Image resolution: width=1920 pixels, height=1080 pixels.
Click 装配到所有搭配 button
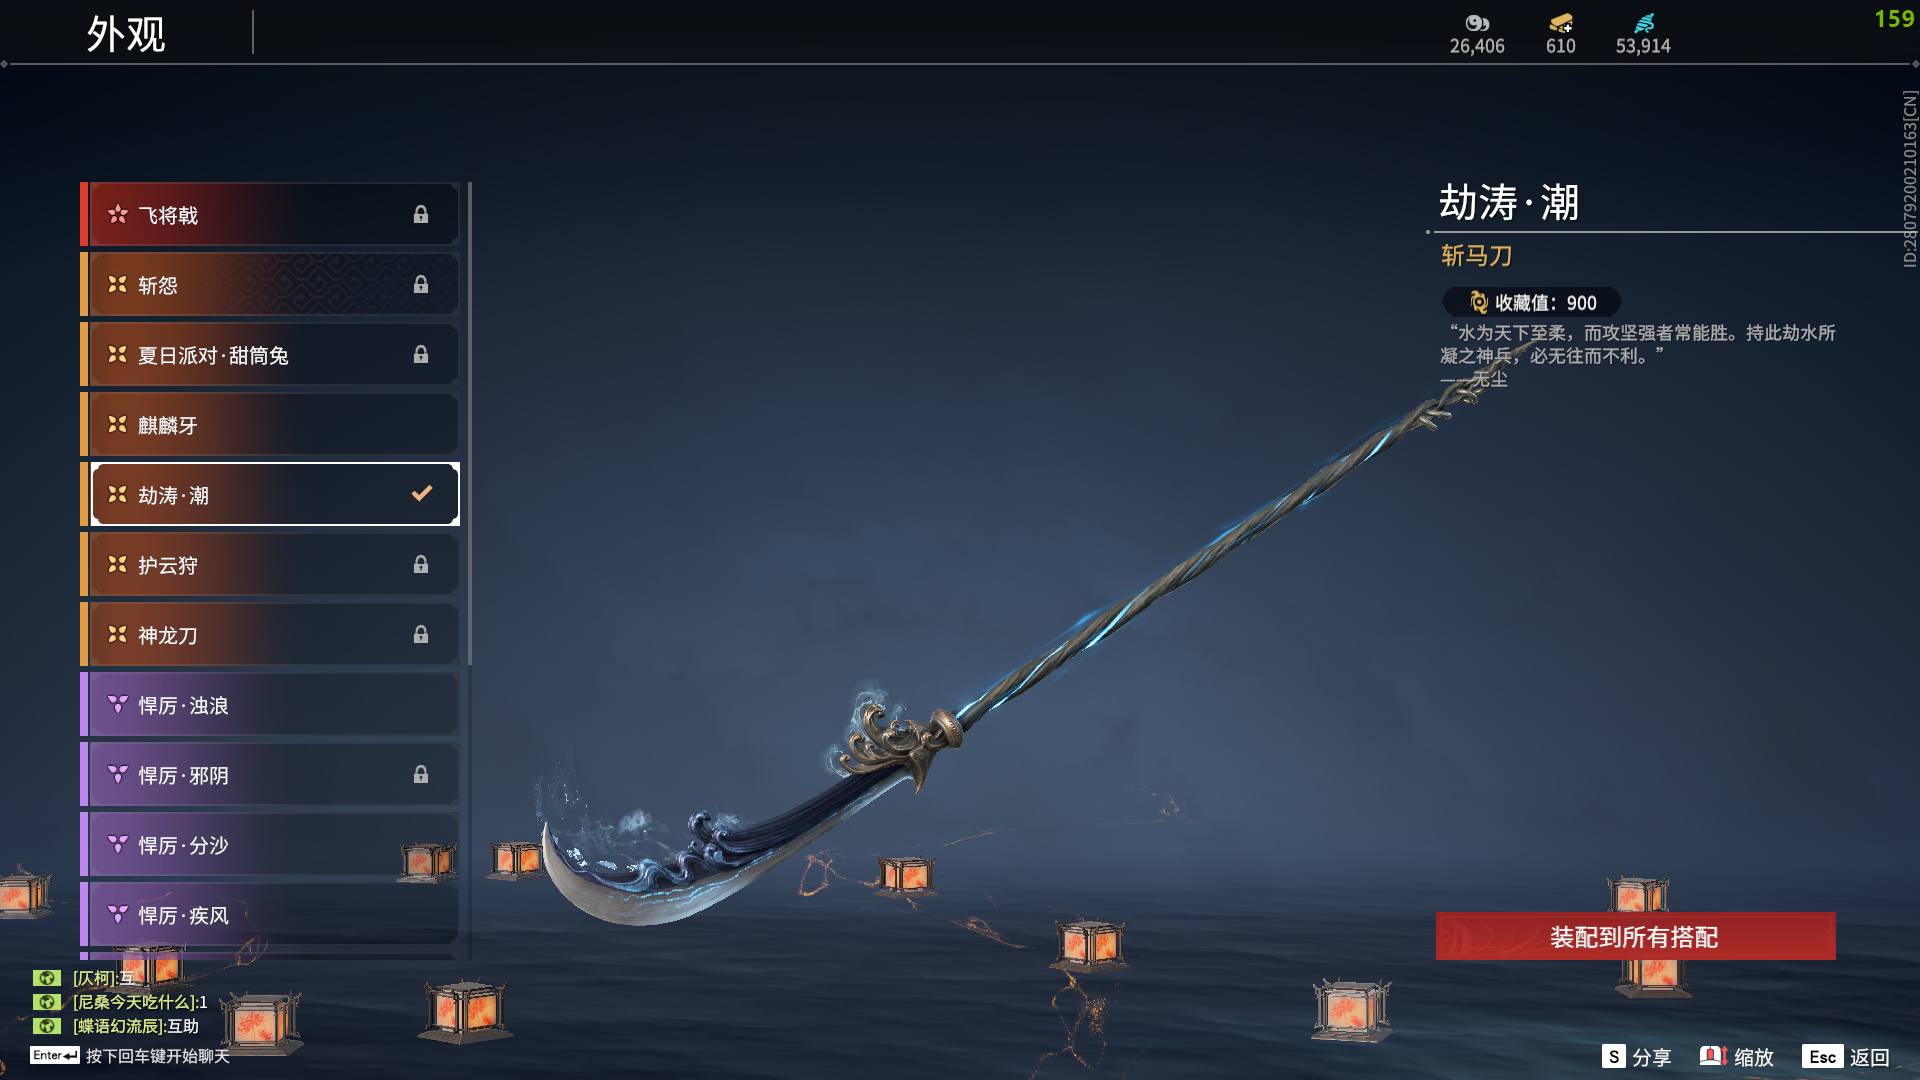pos(1635,937)
